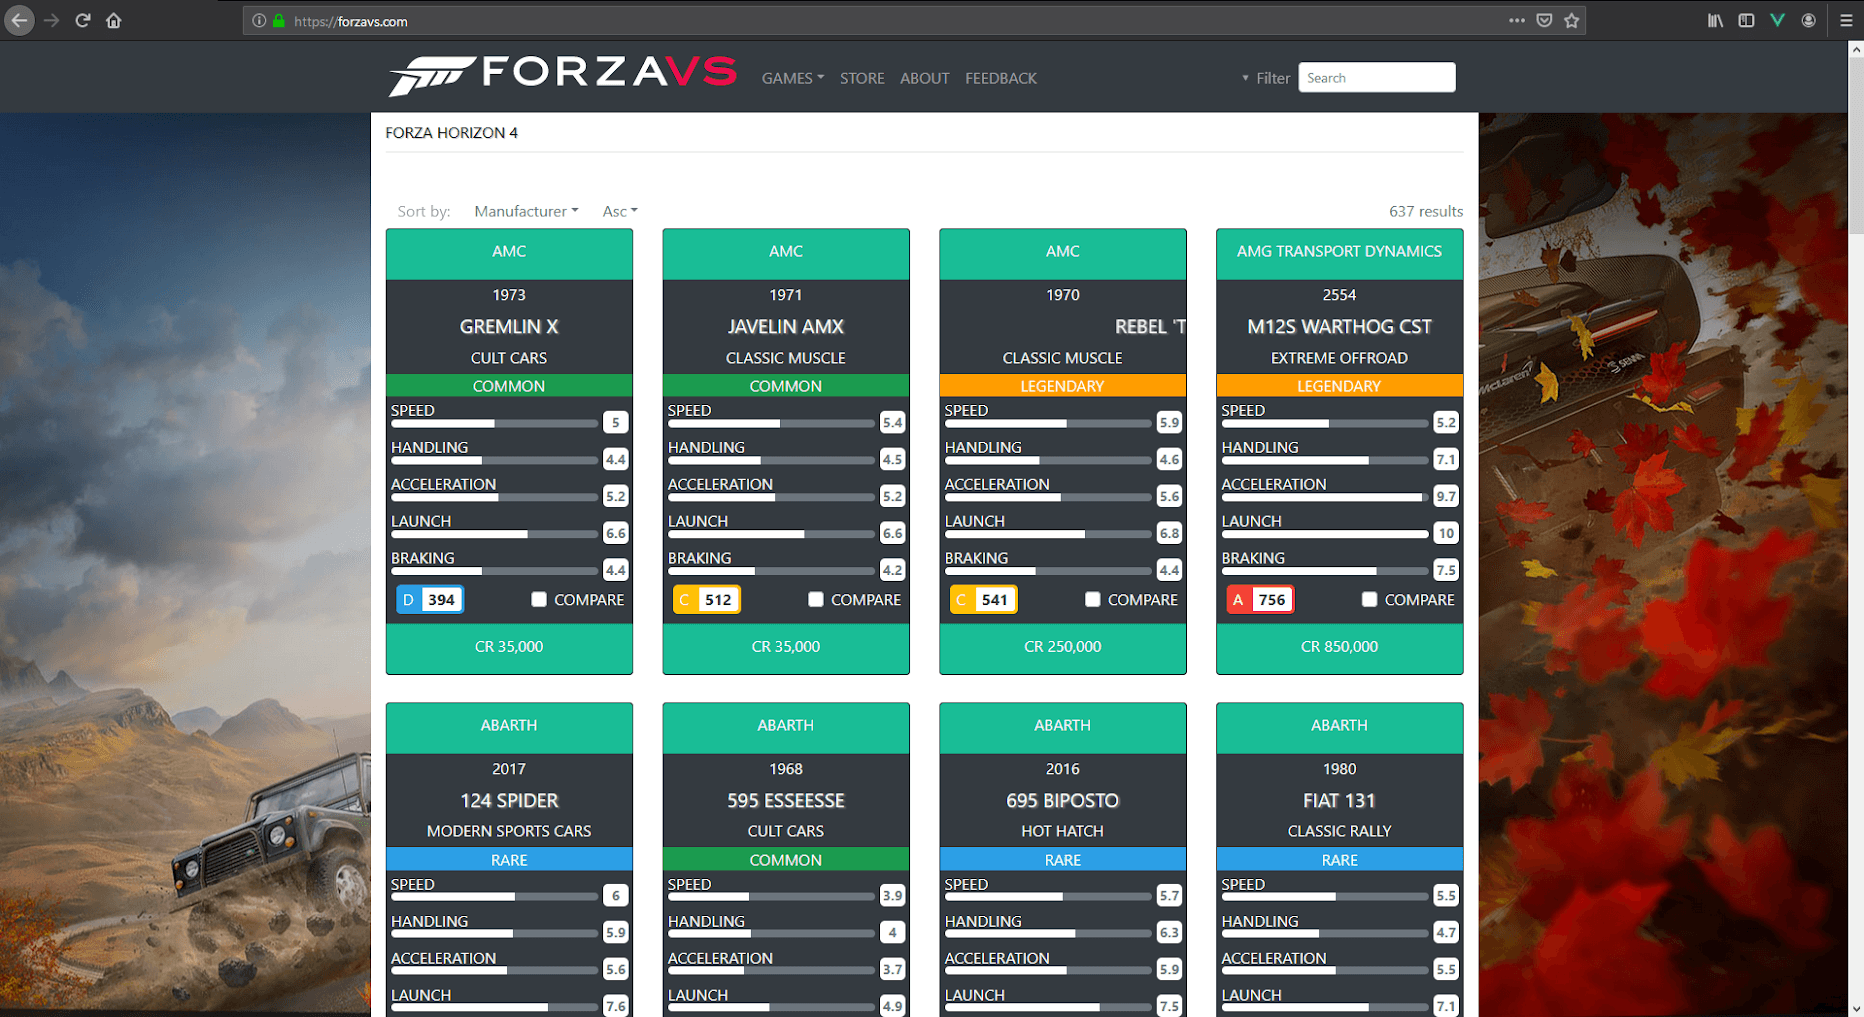Click the address bar URL
Image resolution: width=1864 pixels, height=1017 pixels.
(351, 21)
